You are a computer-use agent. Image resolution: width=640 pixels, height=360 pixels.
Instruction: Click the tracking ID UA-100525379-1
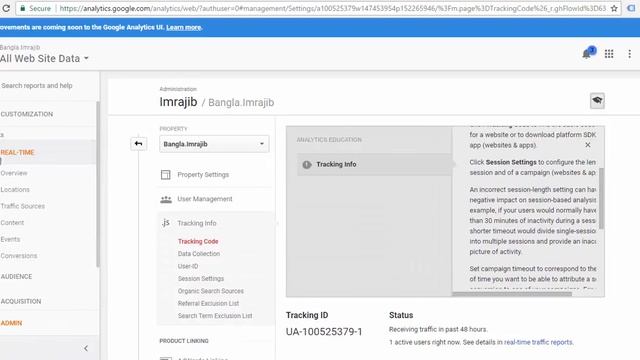click(x=324, y=332)
